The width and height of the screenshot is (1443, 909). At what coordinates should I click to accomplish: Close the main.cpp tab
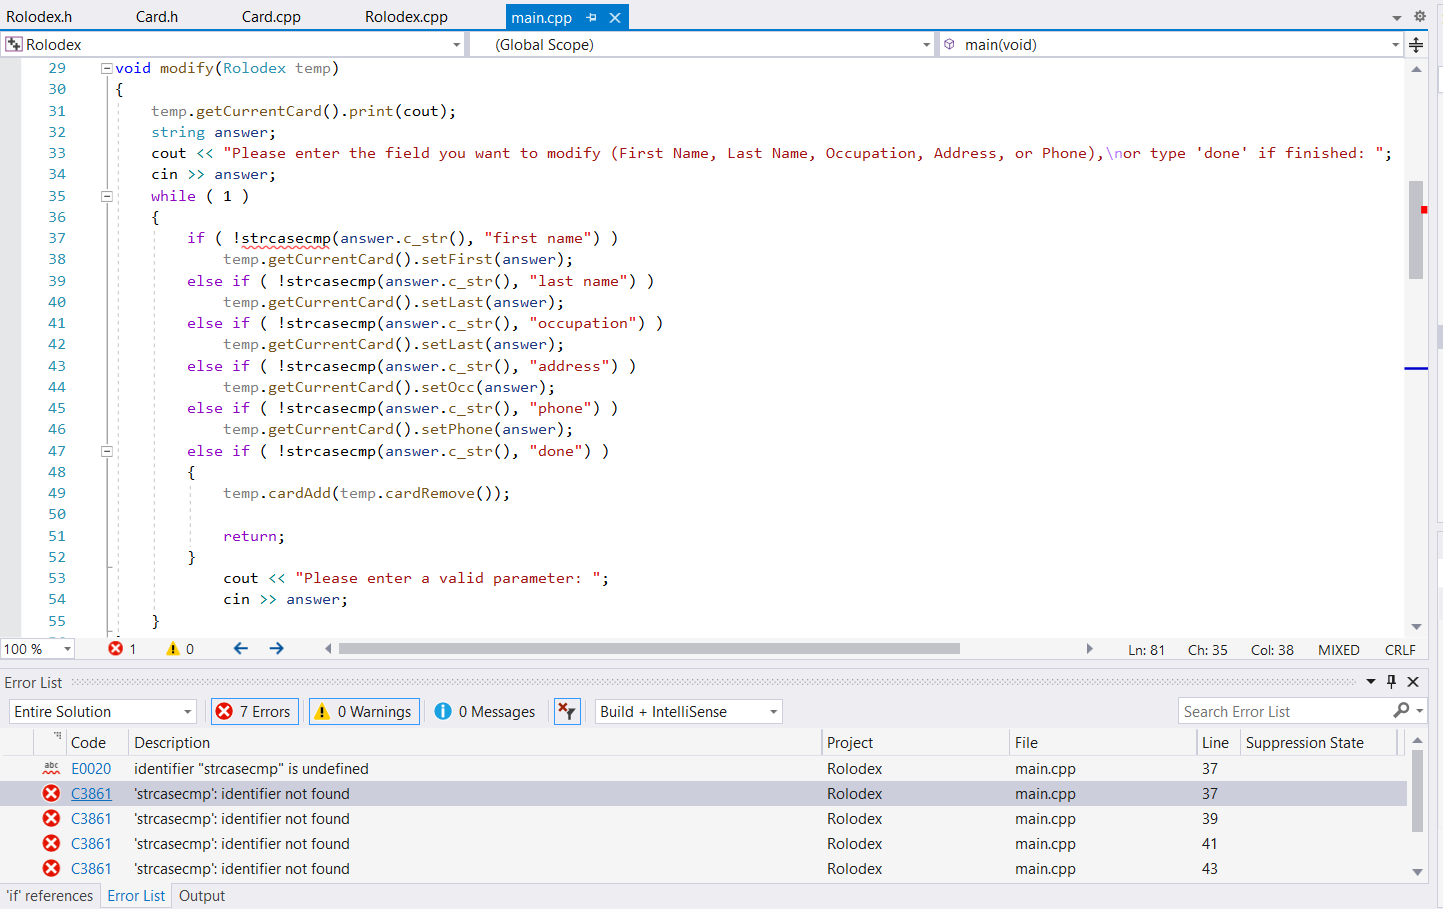pos(615,17)
